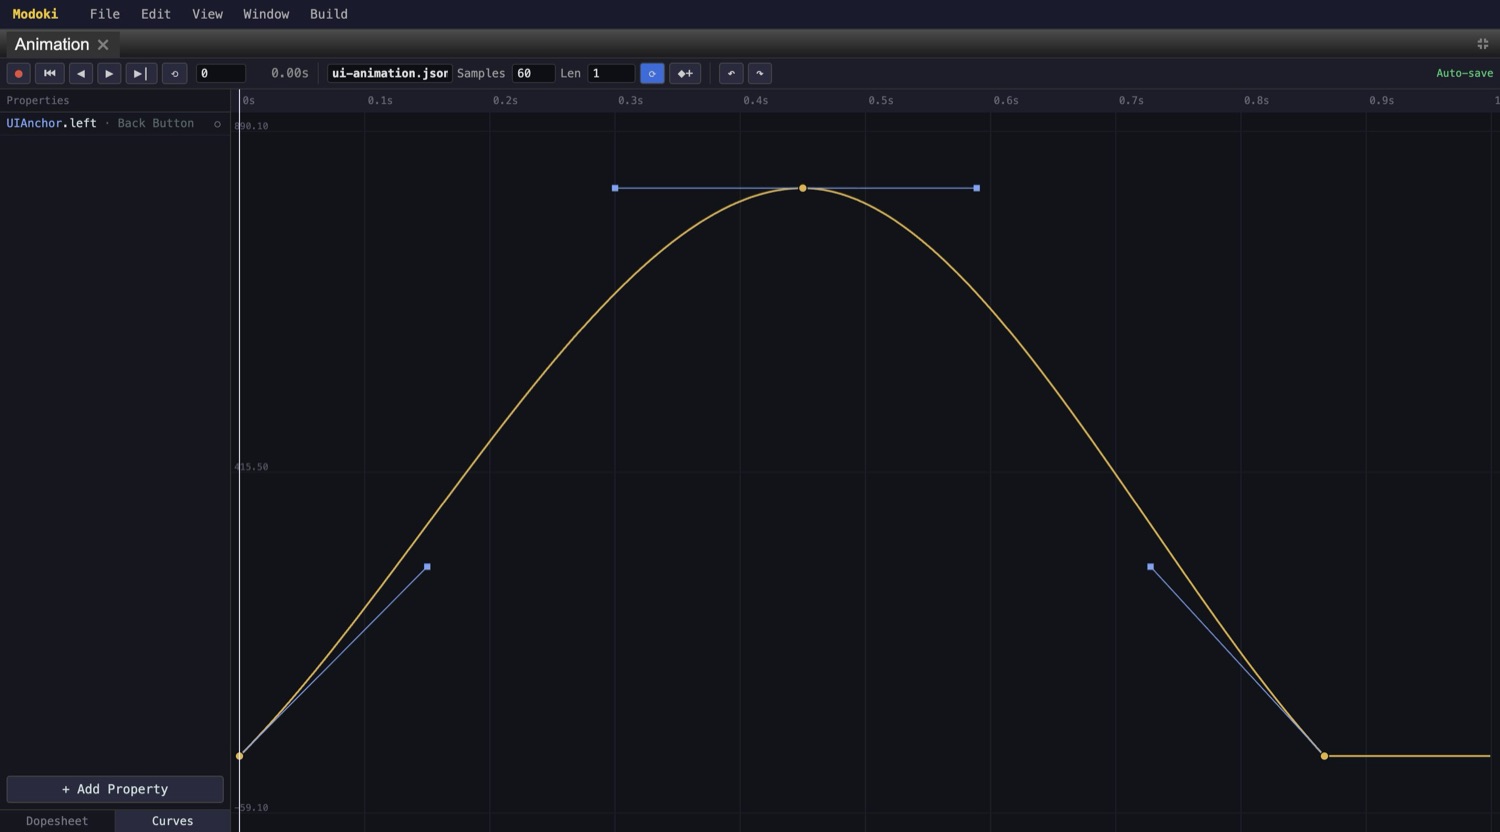Viewport: 1500px width, 832px height.
Task: Click the Samples value field
Action: (533, 73)
